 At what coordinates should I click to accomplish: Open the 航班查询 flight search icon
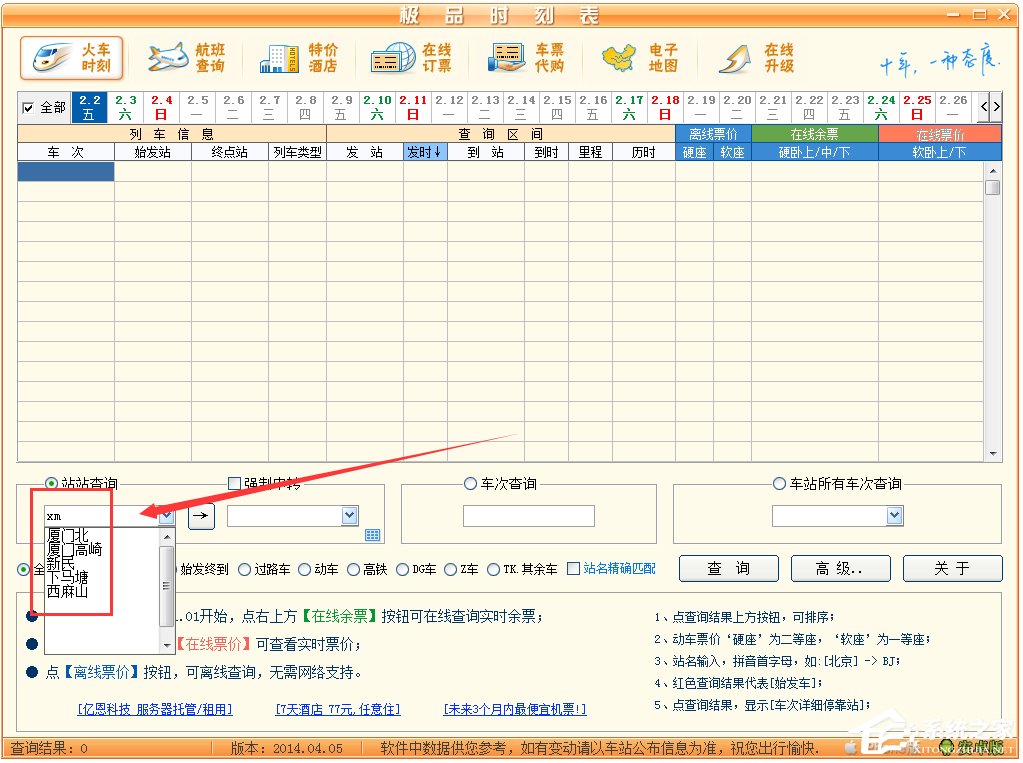[186, 57]
